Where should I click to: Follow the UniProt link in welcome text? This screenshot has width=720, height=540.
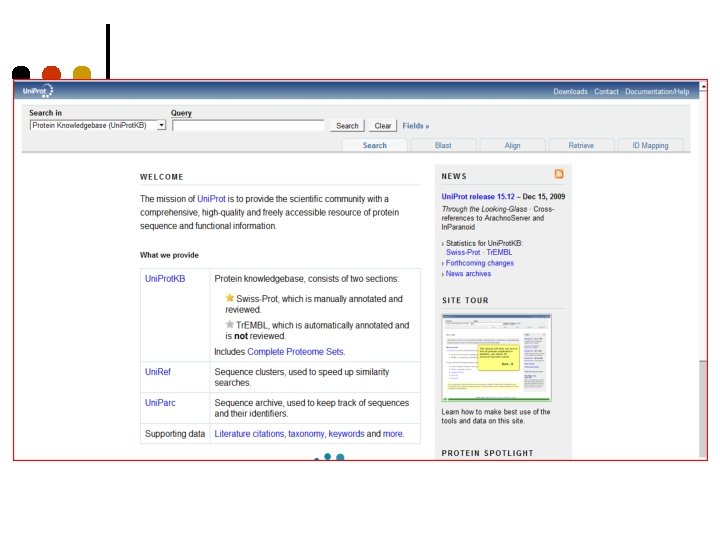(x=211, y=199)
